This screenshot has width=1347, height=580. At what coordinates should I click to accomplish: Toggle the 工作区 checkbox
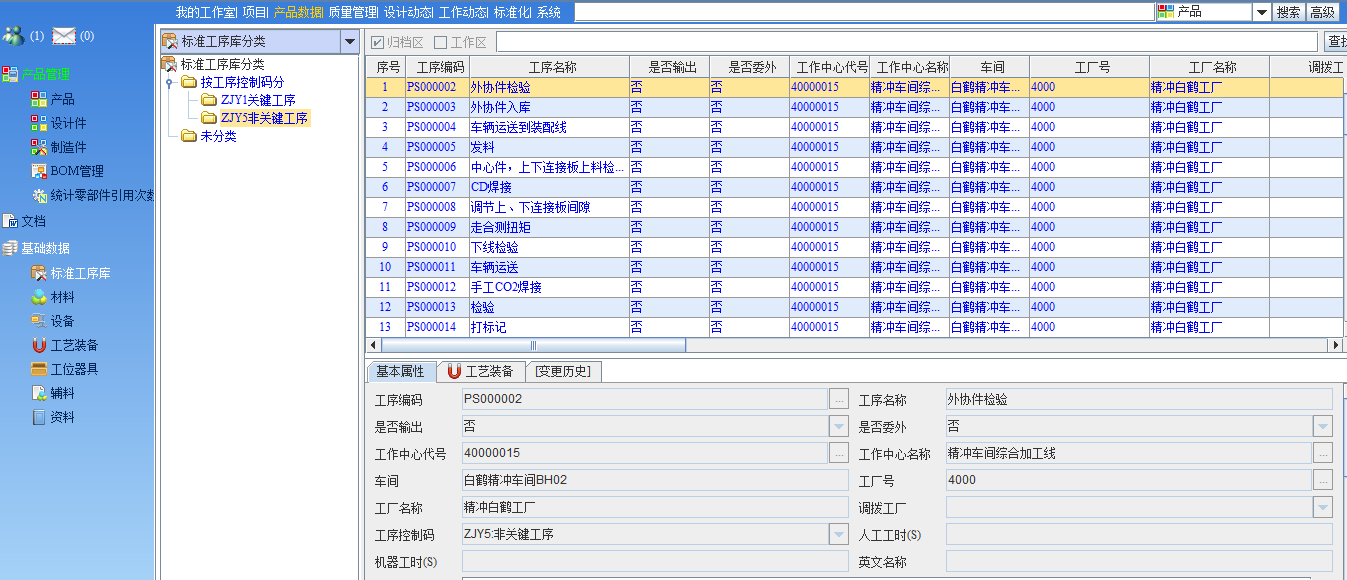click(x=441, y=42)
